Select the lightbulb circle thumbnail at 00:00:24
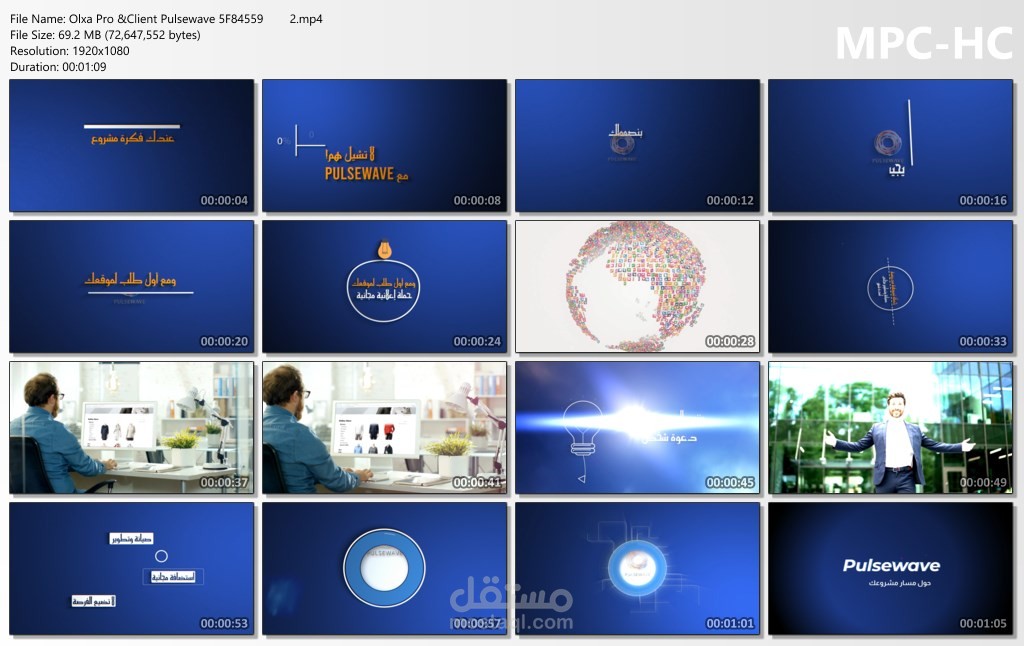1024x646 pixels. click(x=385, y=287)
